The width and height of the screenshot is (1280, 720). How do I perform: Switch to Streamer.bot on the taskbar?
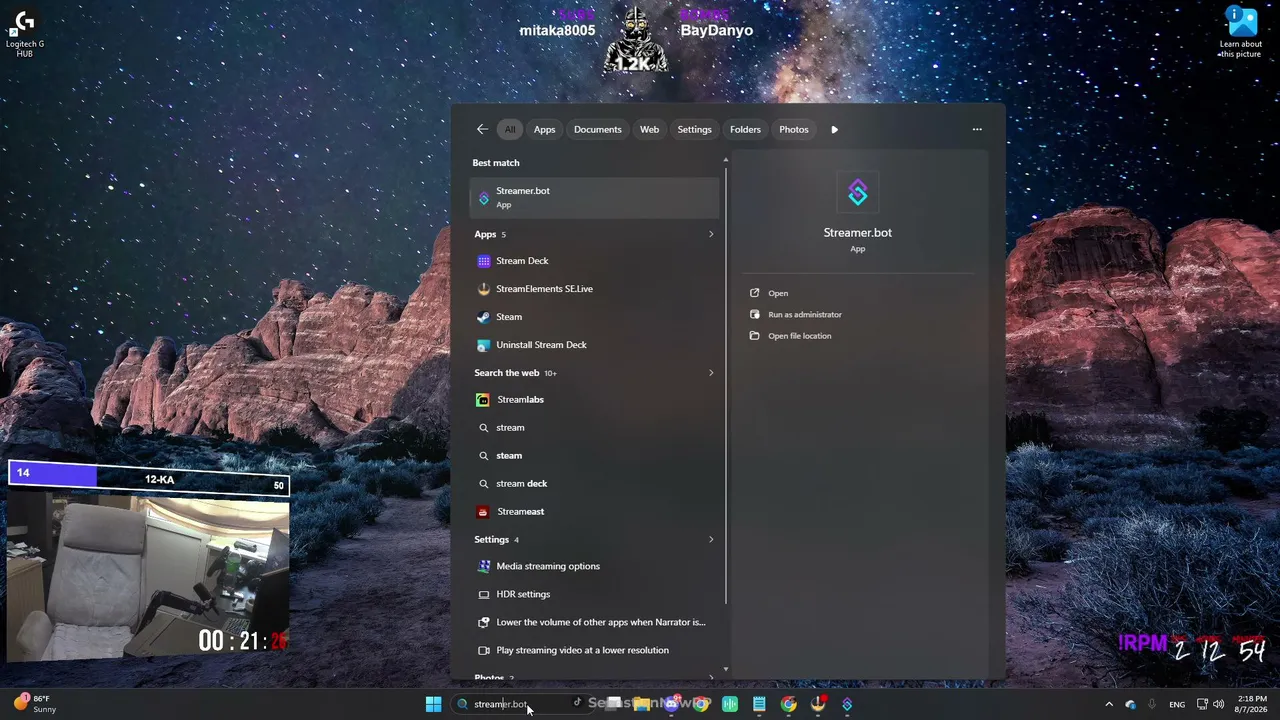[x=847, y=704]
